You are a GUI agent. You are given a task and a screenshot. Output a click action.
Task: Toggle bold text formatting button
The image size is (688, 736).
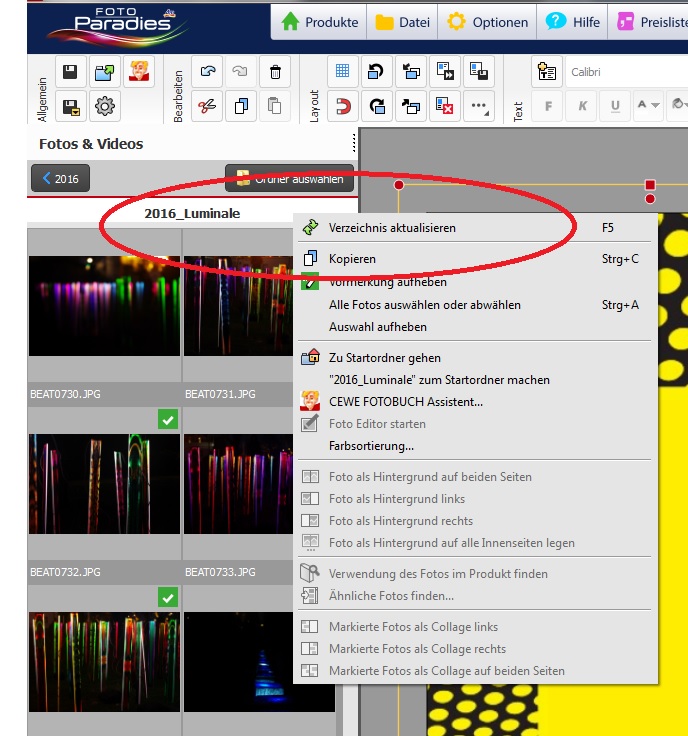(548, 105)
